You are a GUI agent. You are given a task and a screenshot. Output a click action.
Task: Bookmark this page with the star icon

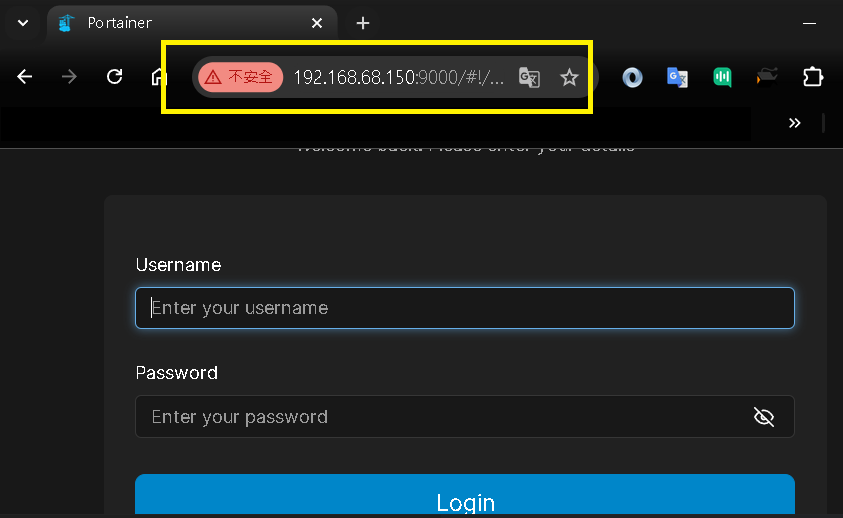pyautogui.click(x=569, y=77)
